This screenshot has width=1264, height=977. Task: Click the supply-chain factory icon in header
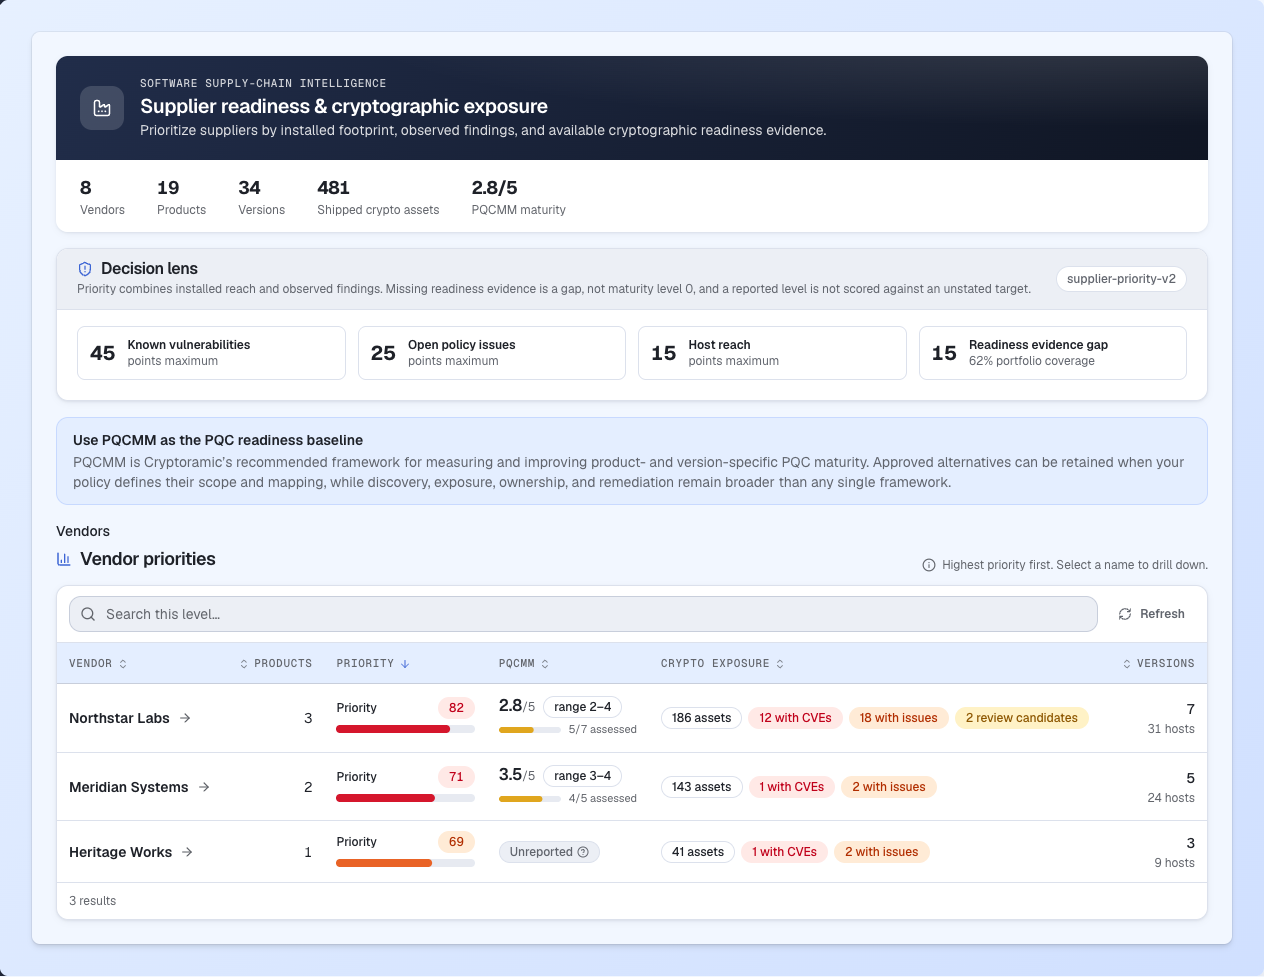click(x=102, y=108)
